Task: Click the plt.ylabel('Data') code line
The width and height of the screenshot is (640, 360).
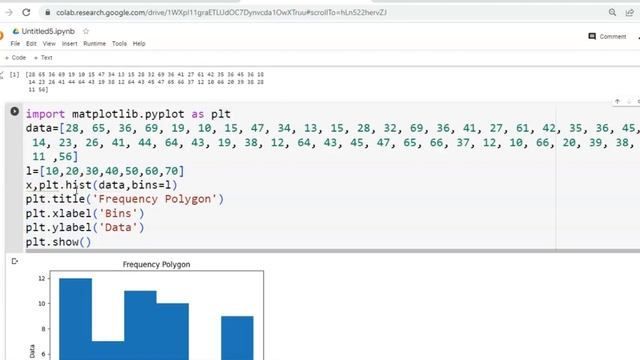Action: pos(85,227)
